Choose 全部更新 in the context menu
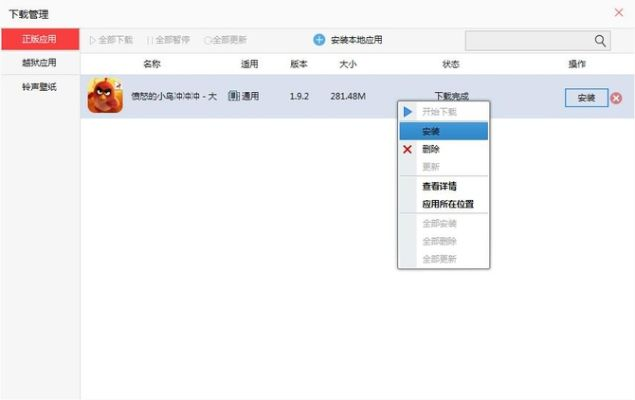Viewport: 635px width, 400px height. [x=444, y=259]
